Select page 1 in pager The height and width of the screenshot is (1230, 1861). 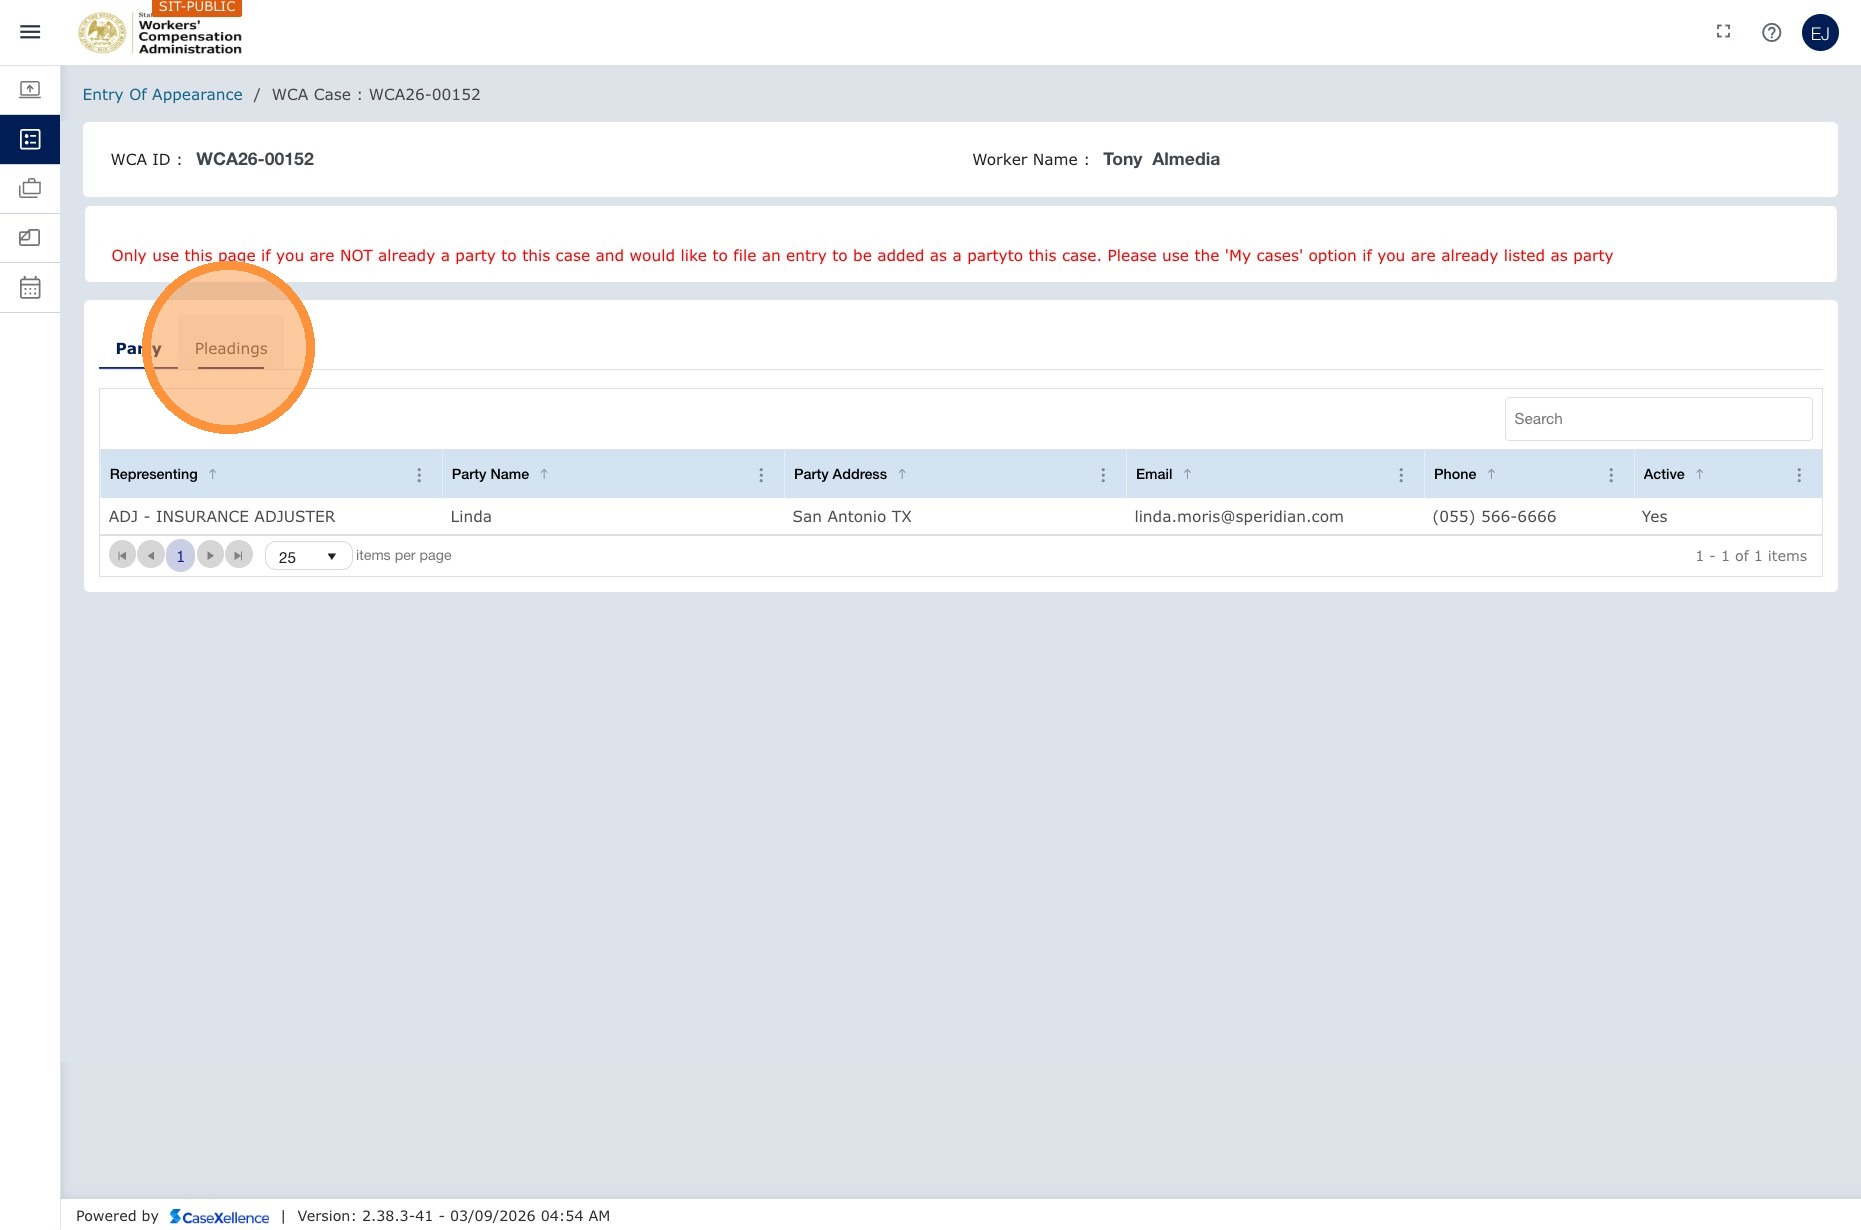pos(181,556)
